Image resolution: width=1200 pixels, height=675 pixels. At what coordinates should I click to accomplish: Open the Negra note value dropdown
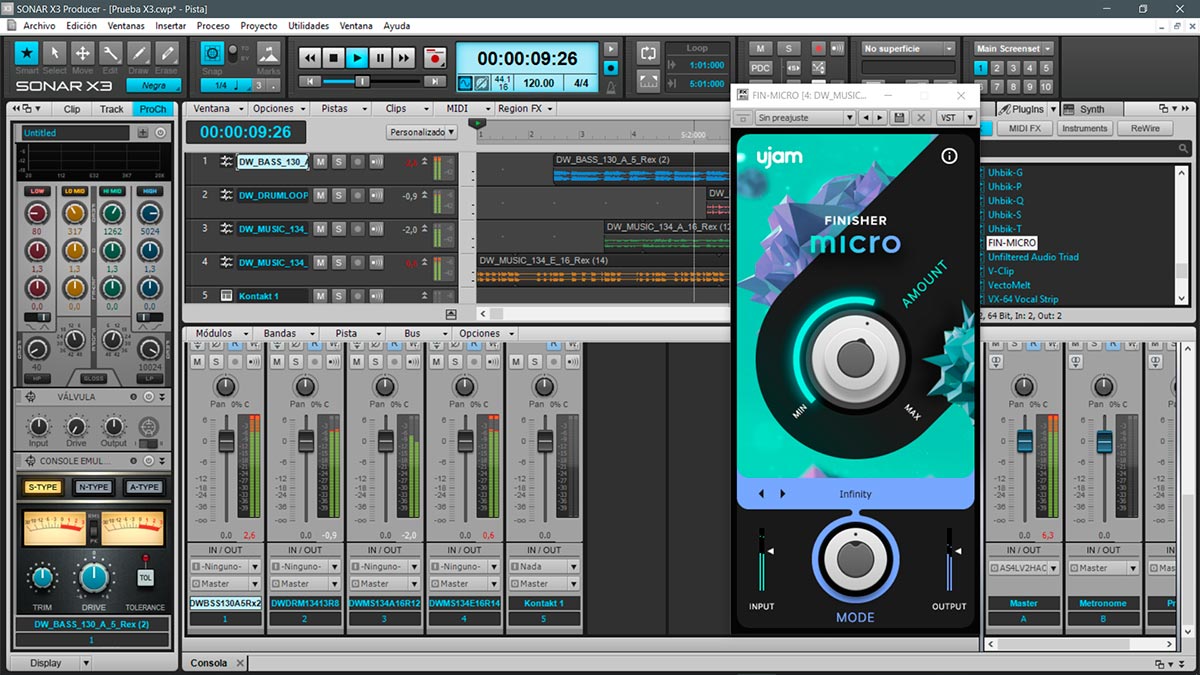point(153,86)
